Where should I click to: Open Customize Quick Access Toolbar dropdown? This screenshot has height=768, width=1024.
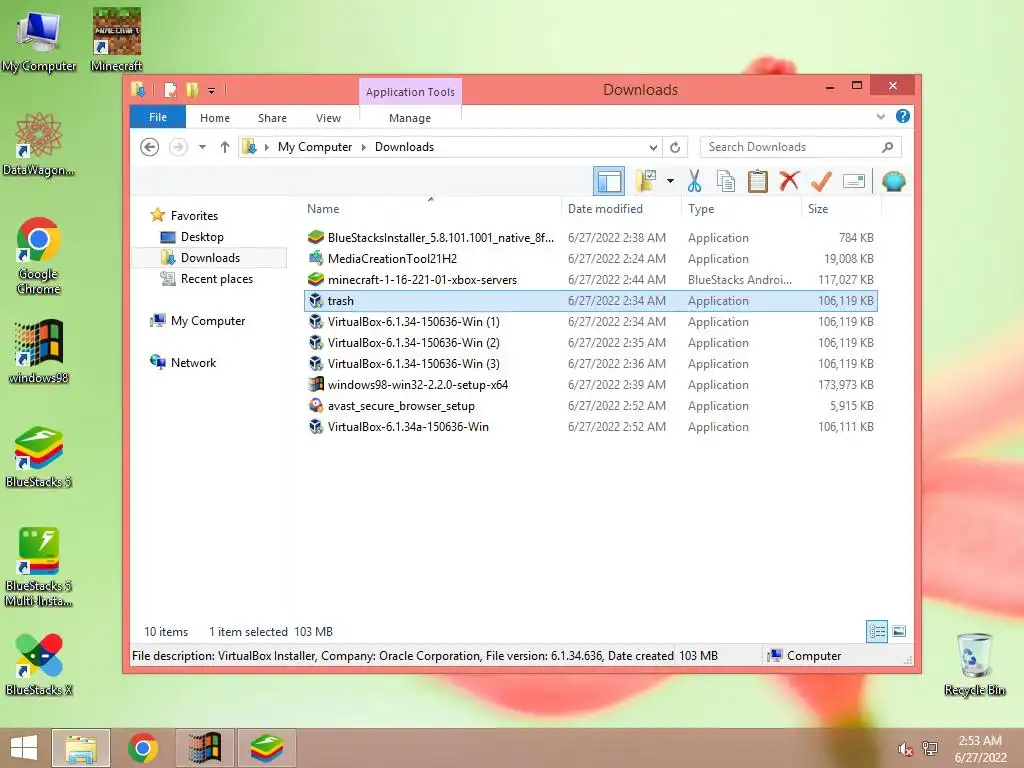click(212, 91)
